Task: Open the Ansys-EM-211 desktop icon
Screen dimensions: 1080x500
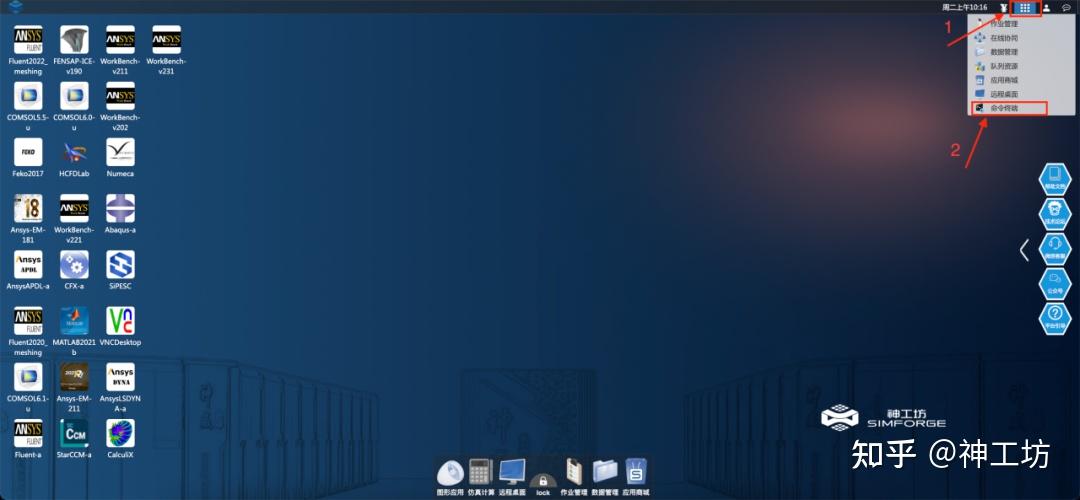Action: (74, 377)
